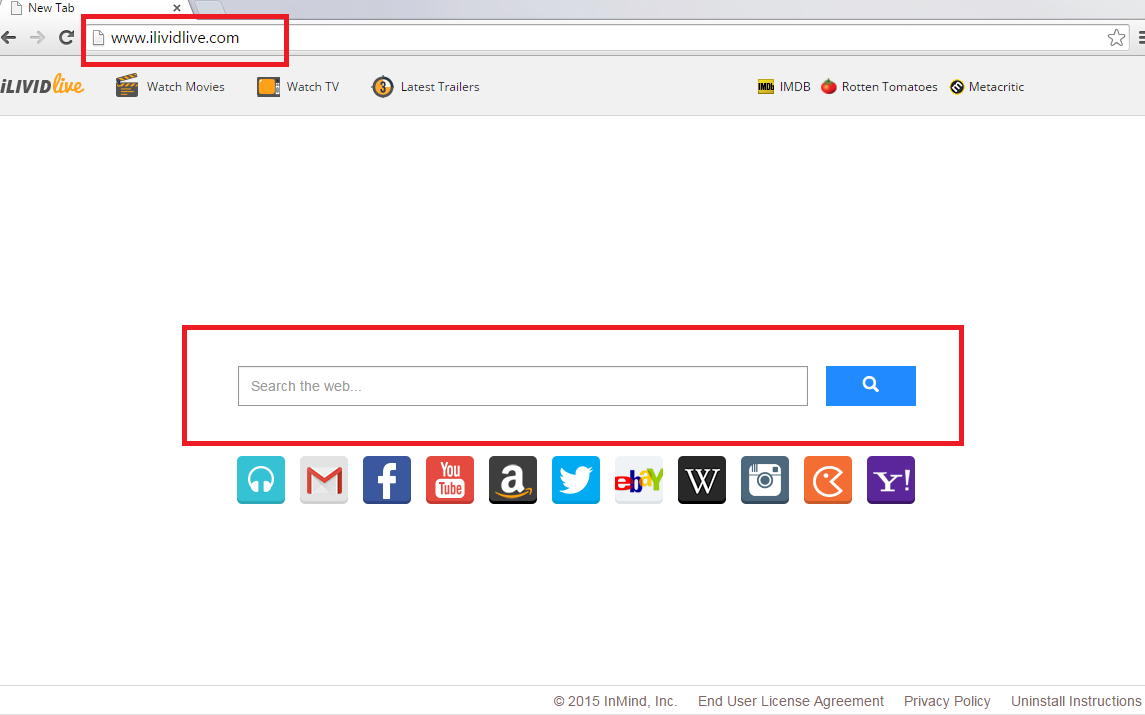Go to Watch TV section
This screenshot has width=1145, height=715.
[x=299, y=87]
